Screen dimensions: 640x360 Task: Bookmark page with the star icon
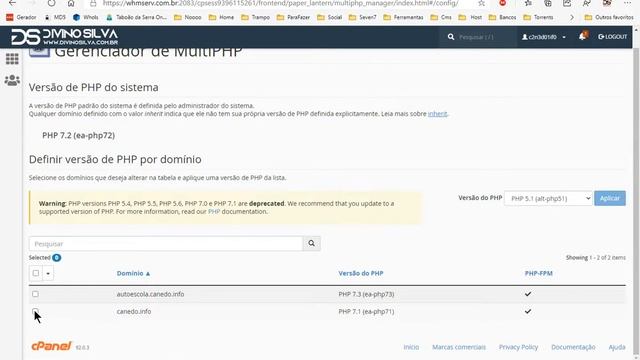(482, 3)
